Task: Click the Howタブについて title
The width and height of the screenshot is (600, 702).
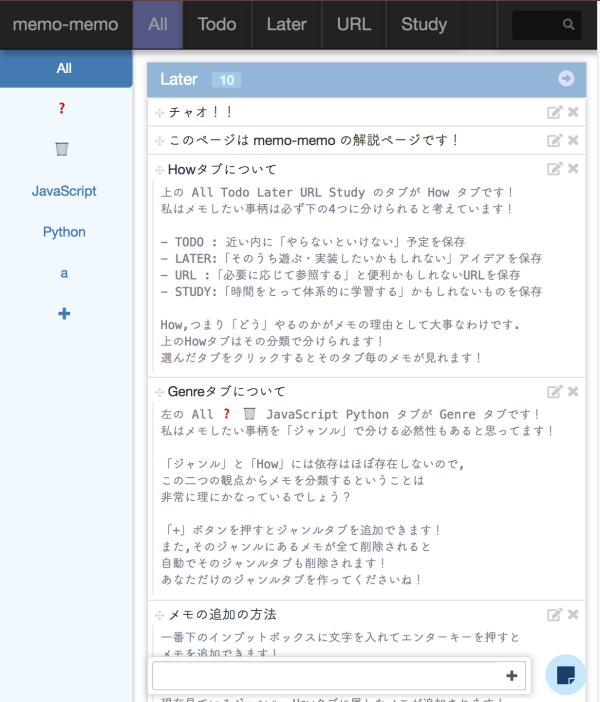Action: pyautogui.click(x=222, y=170)
